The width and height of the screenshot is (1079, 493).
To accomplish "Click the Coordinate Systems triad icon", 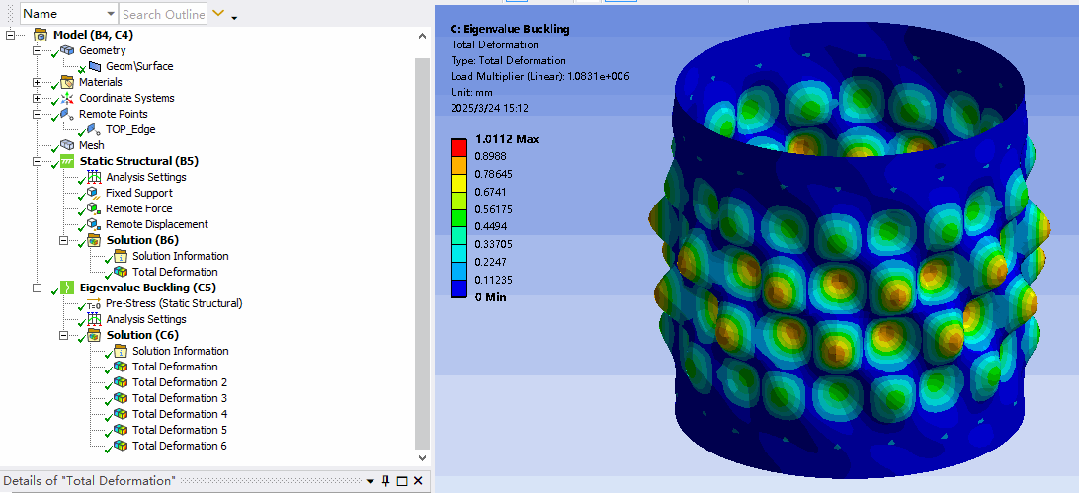I will pyautogui.click(x=67, y=98).
